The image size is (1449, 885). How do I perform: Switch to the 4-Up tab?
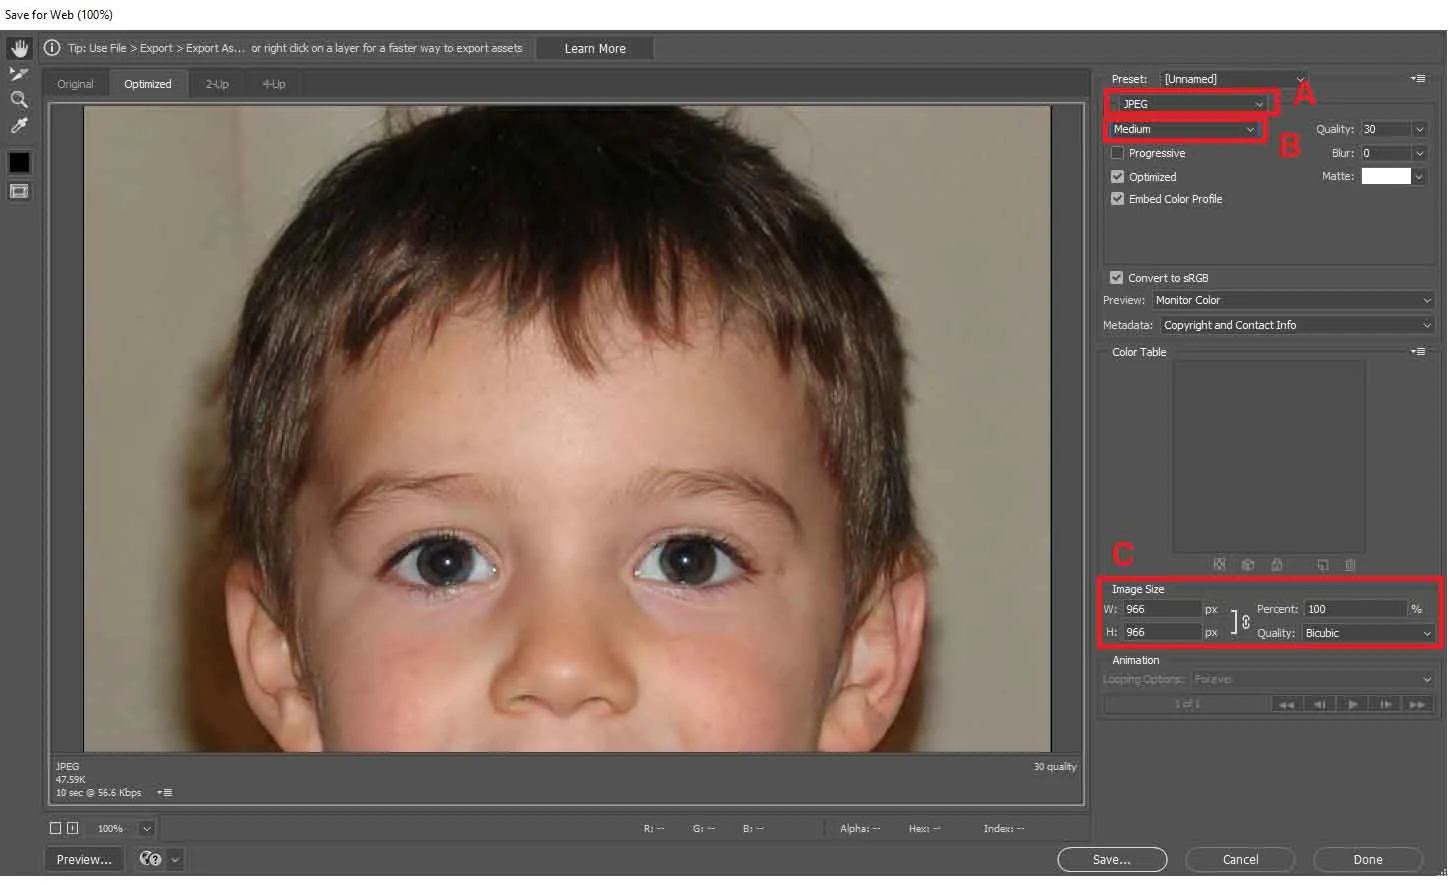[274, 84]
